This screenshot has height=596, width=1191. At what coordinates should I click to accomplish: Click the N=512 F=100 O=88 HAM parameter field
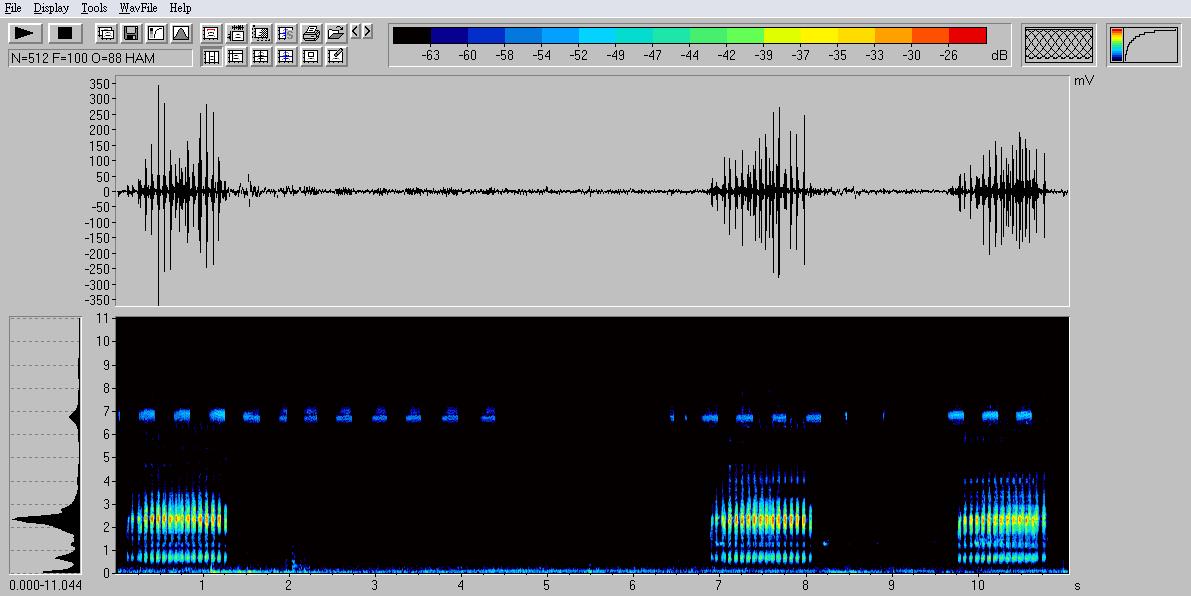pos(100,58)
